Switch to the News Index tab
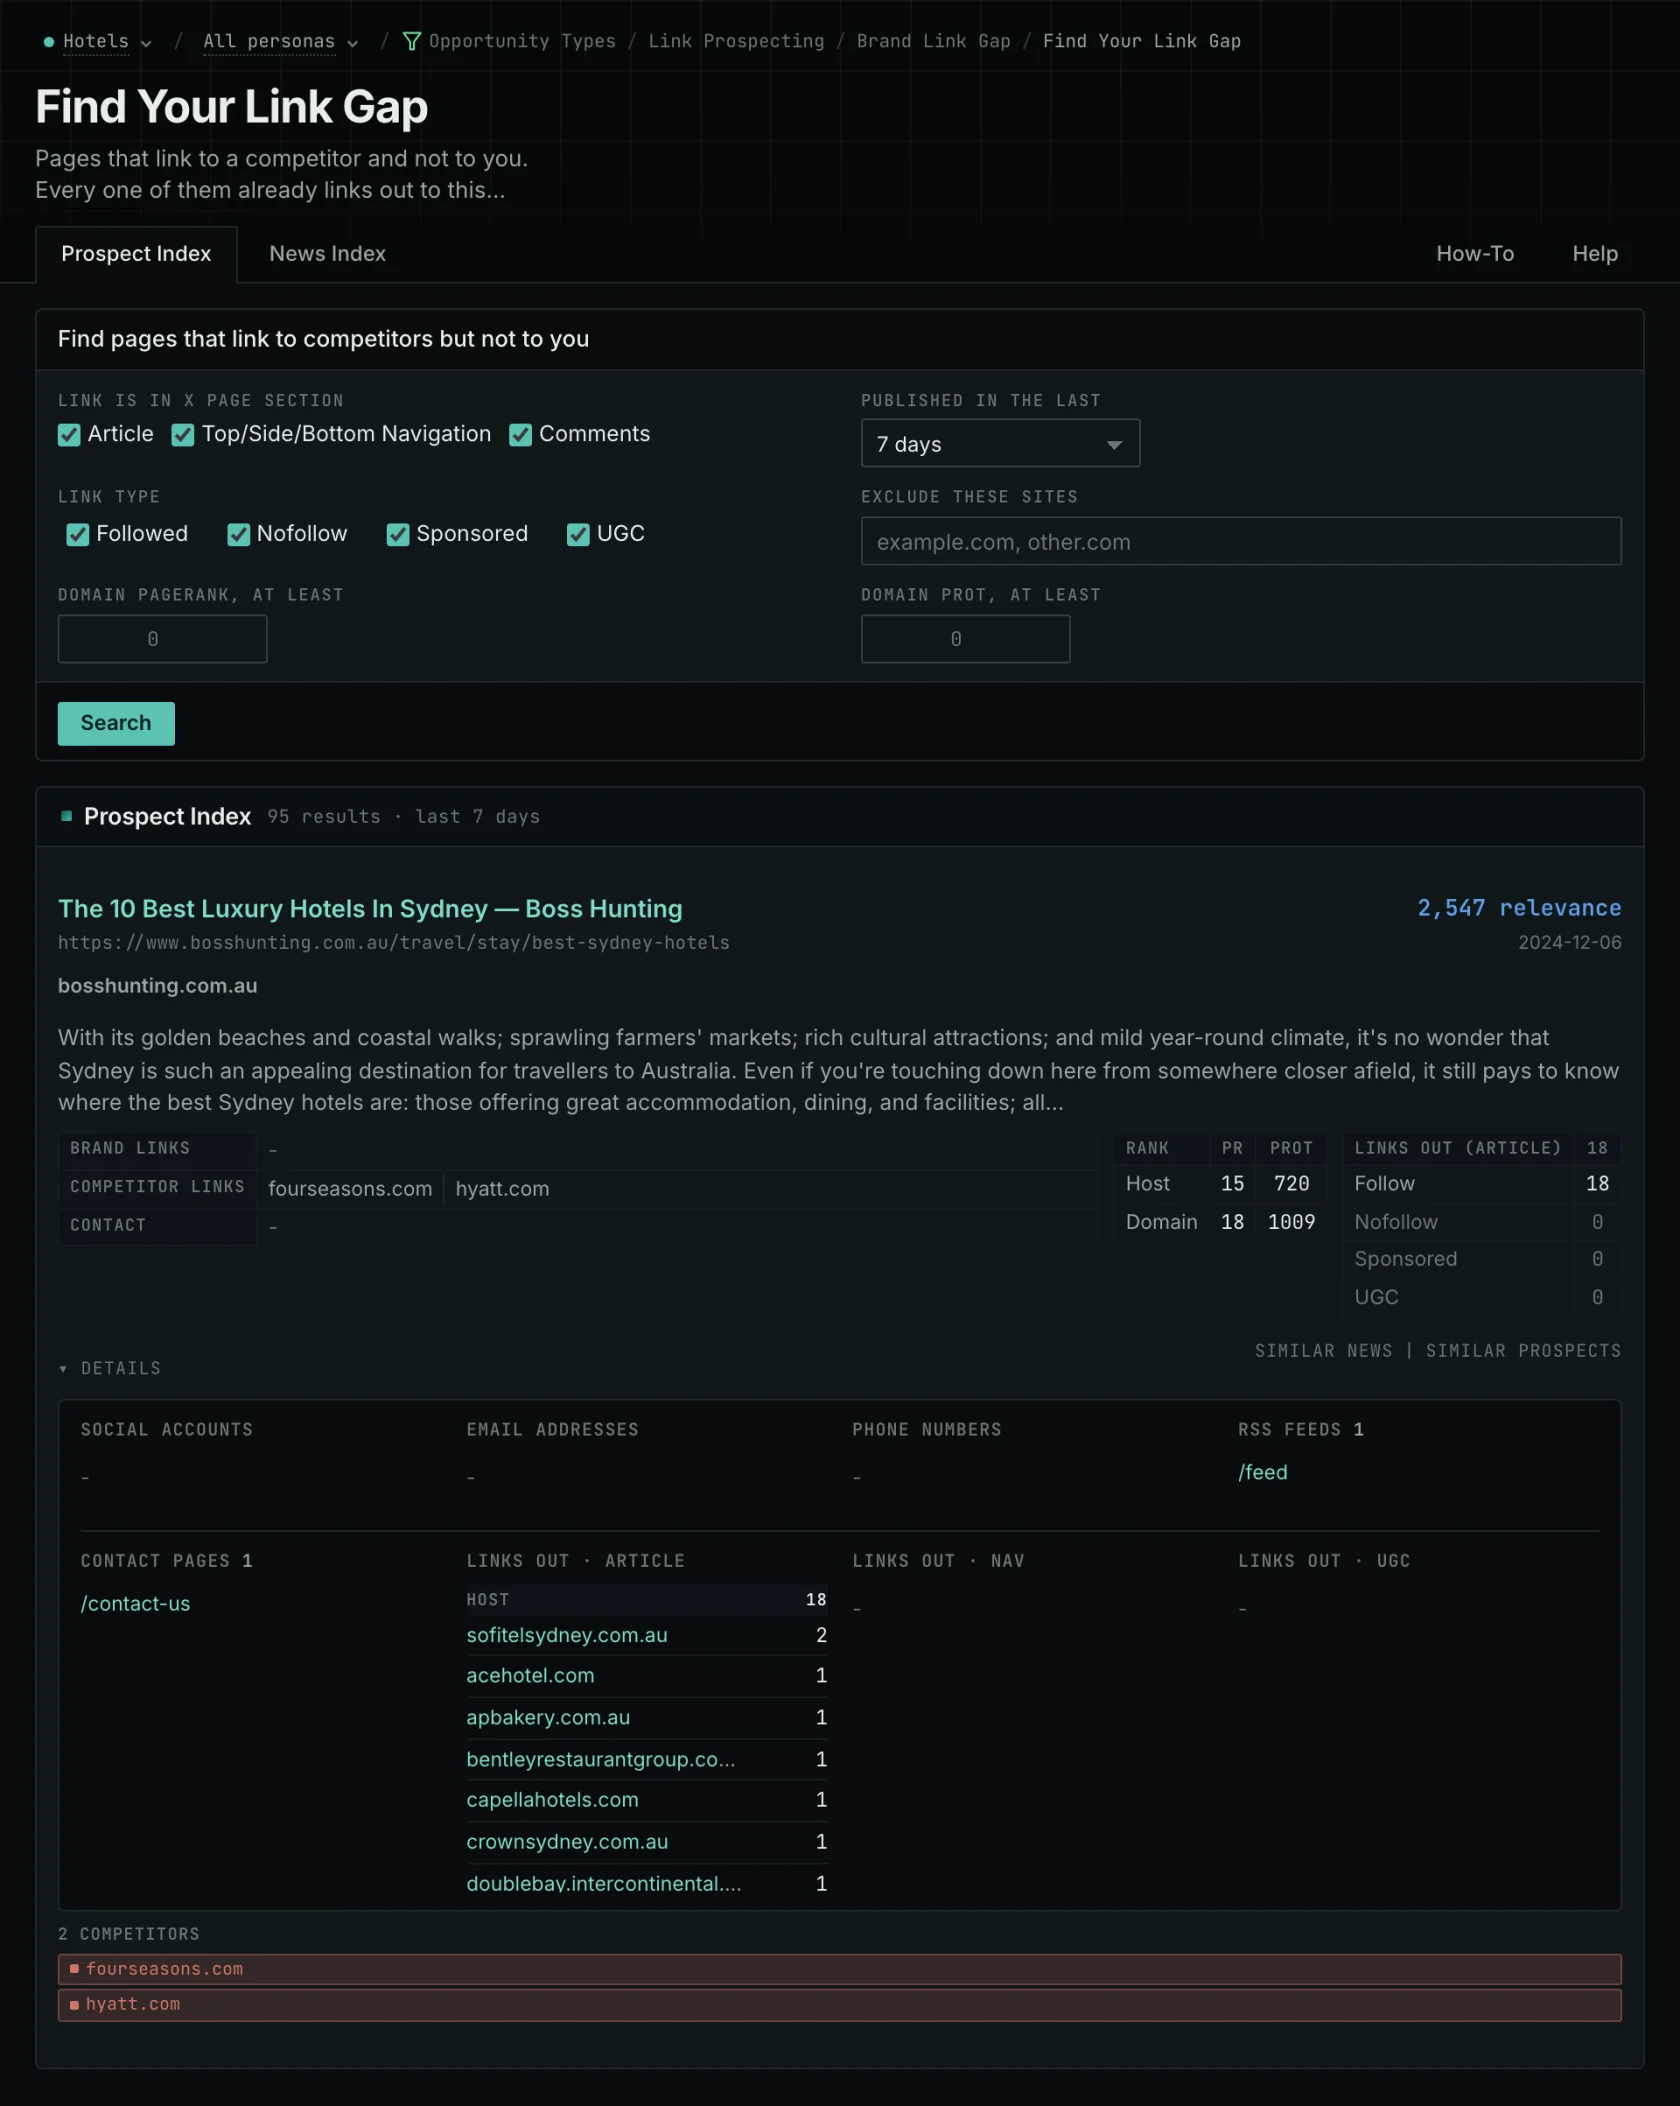Image resolution: width=1680 pixels, height=2106 pixels. tap(327, 254)
